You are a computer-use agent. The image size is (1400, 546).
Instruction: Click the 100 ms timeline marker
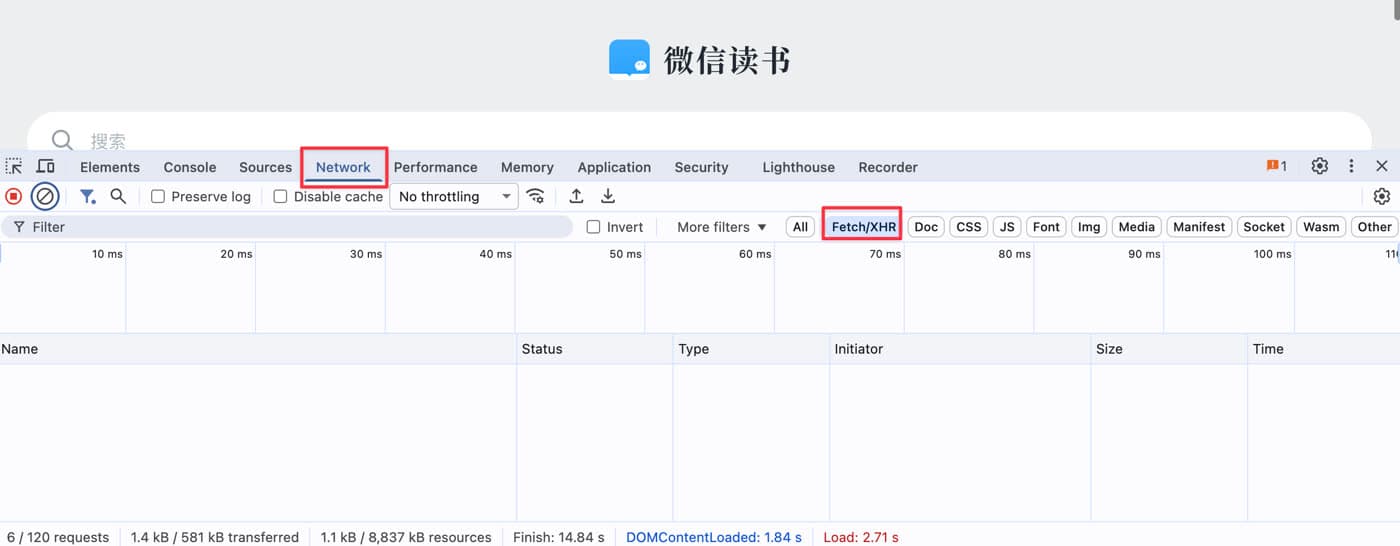[1272, 254]
